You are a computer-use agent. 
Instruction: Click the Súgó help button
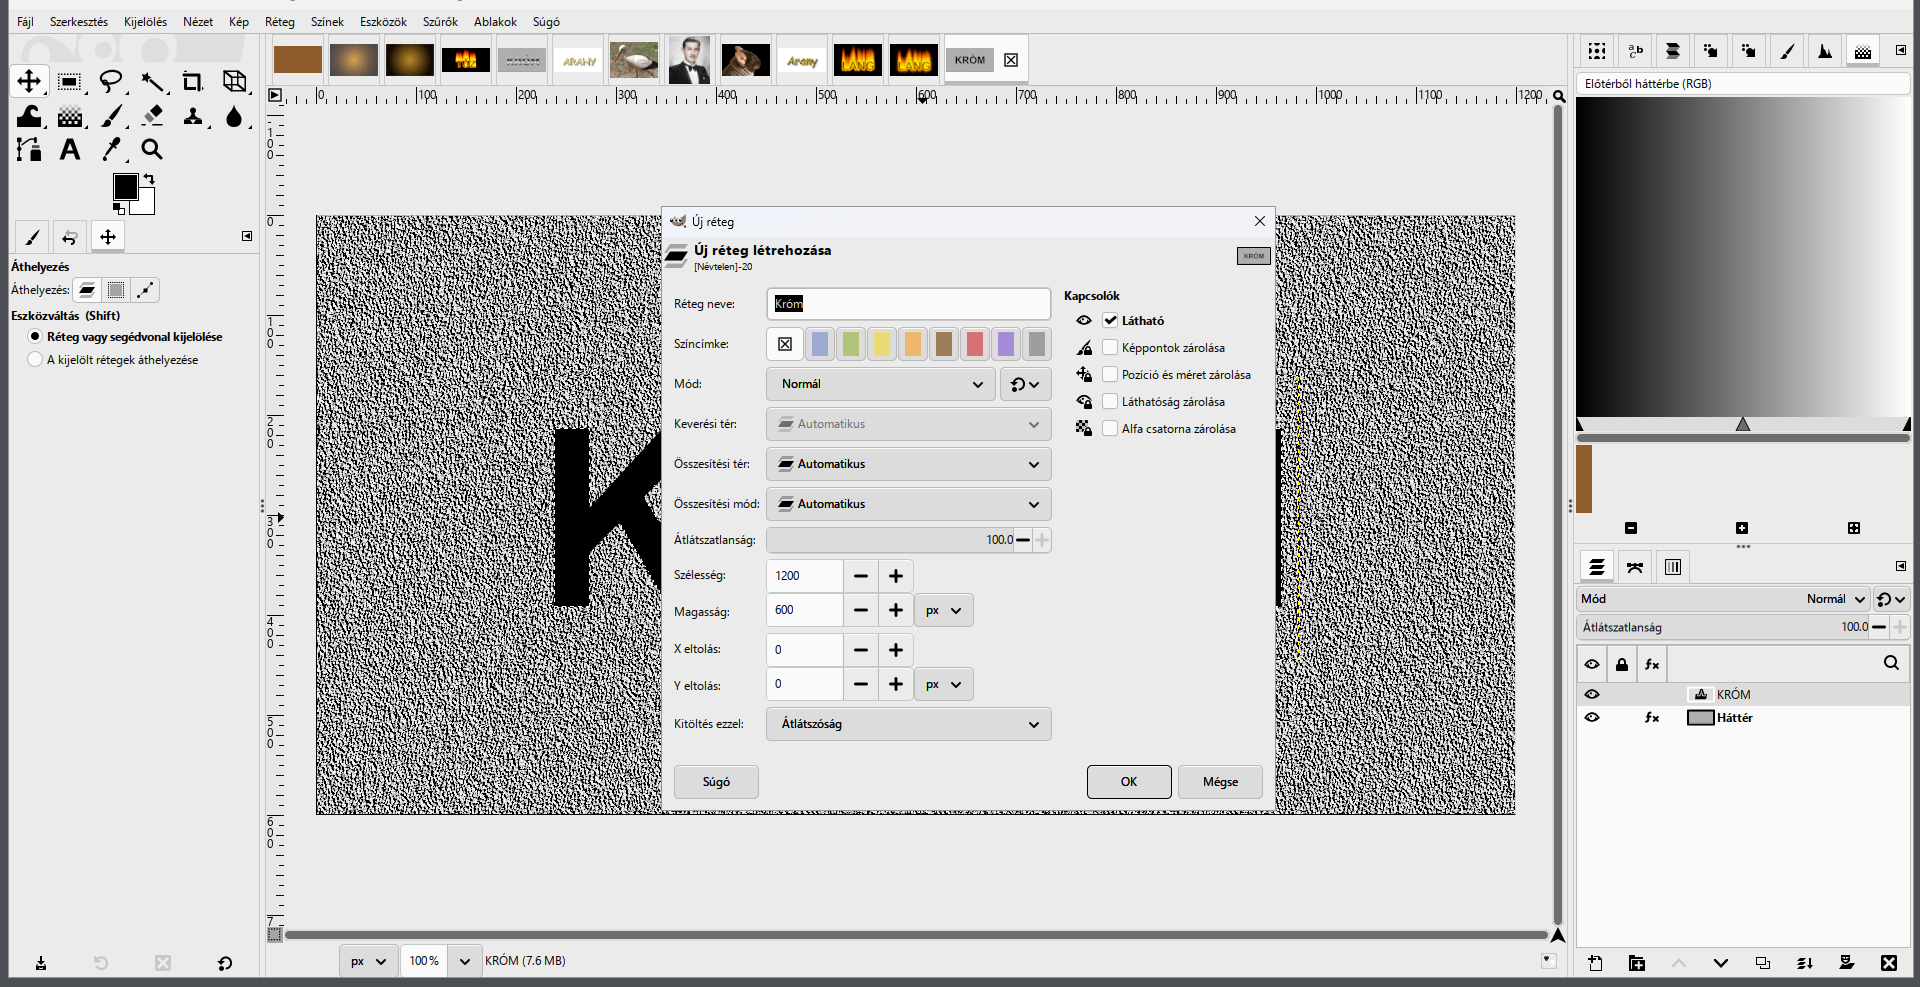click(716, 782)
